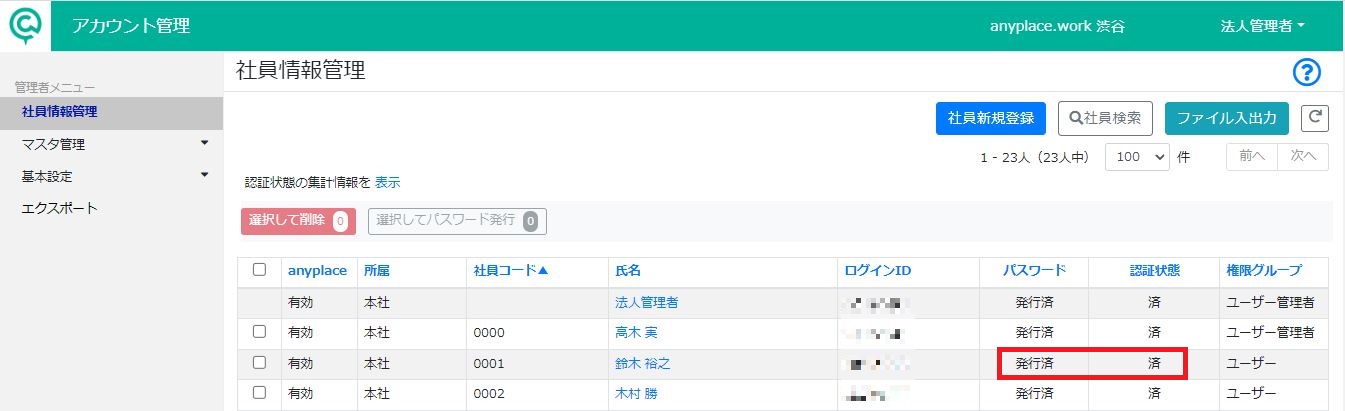The height and width of the screenshot is (411, 1345).
Task: Click the 表示 link for authentication summary
Action: (388, 183)
